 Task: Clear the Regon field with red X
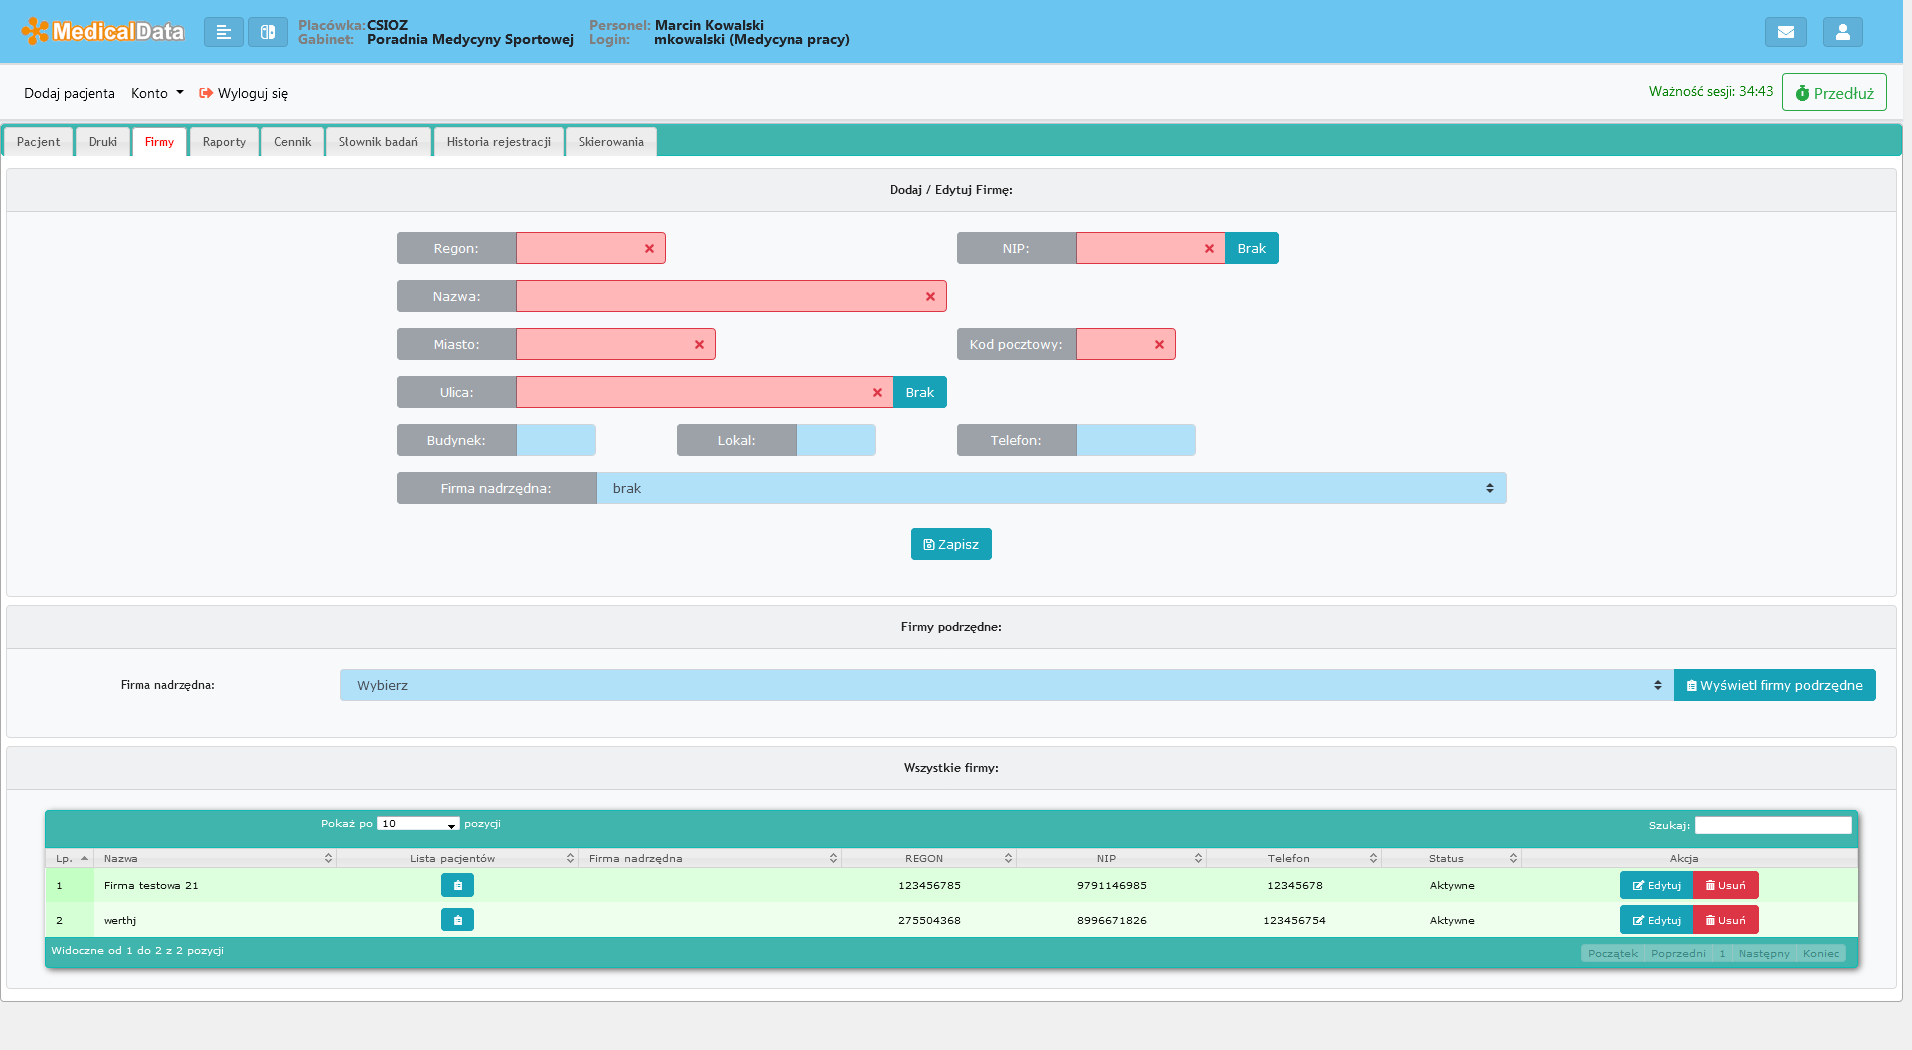pos(649,249)
